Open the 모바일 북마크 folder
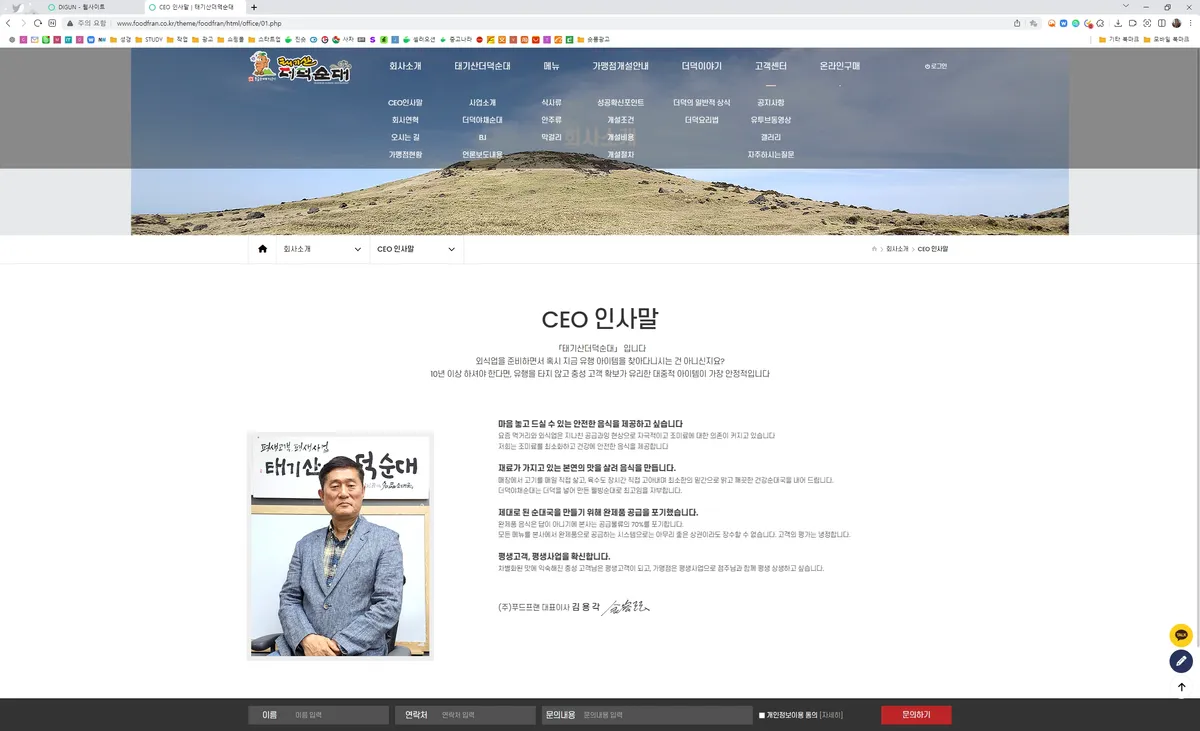 (1166, 39)
